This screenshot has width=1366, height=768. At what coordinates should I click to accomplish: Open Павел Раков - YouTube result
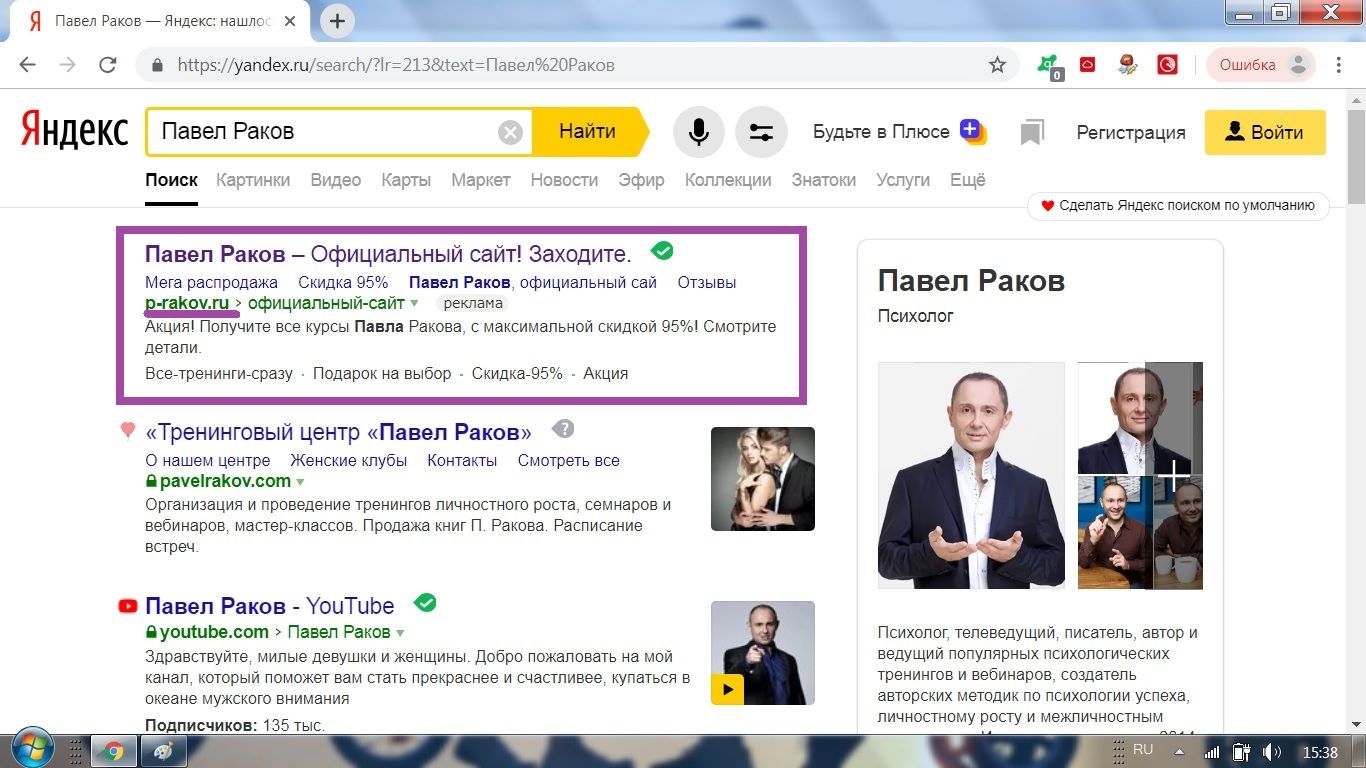[270, 606]
